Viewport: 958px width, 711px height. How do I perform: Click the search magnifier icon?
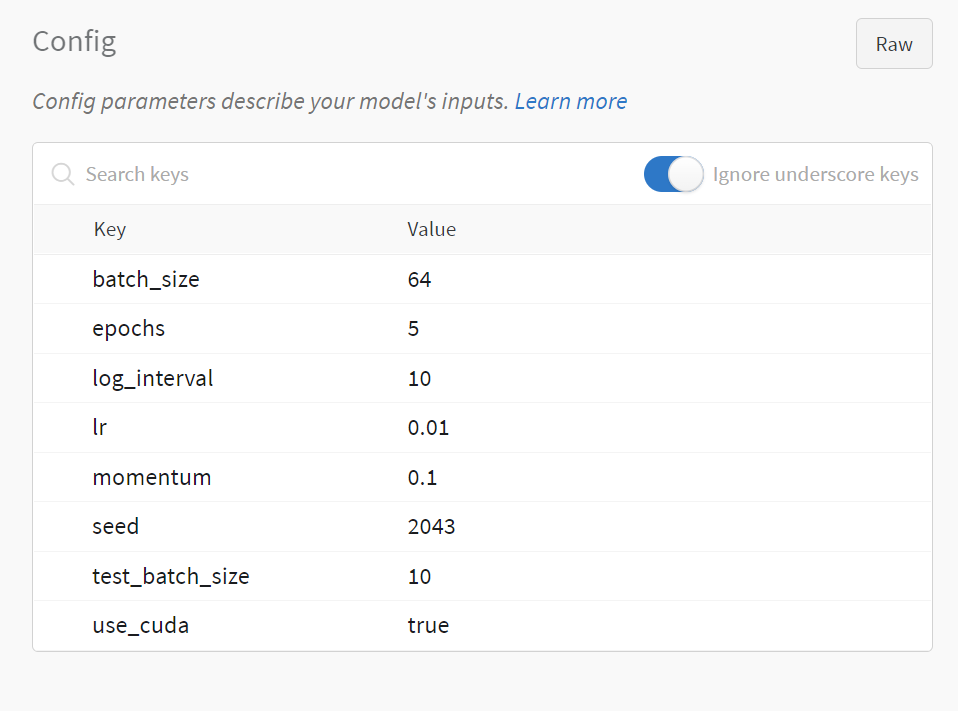pos(62,175)
